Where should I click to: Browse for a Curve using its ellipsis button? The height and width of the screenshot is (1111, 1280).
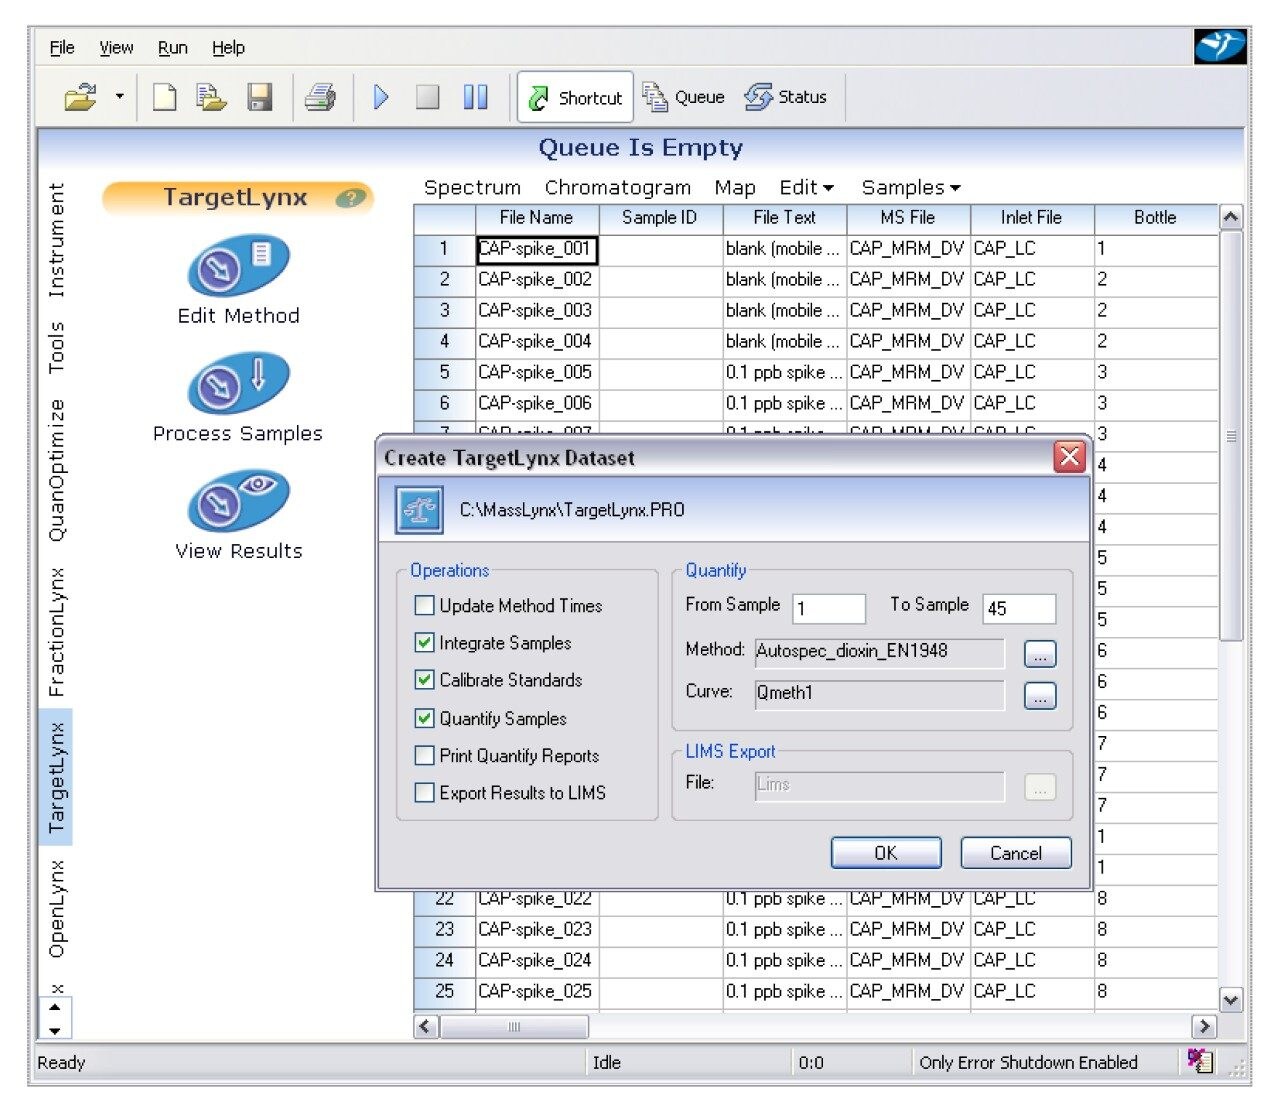(1039, 694)
